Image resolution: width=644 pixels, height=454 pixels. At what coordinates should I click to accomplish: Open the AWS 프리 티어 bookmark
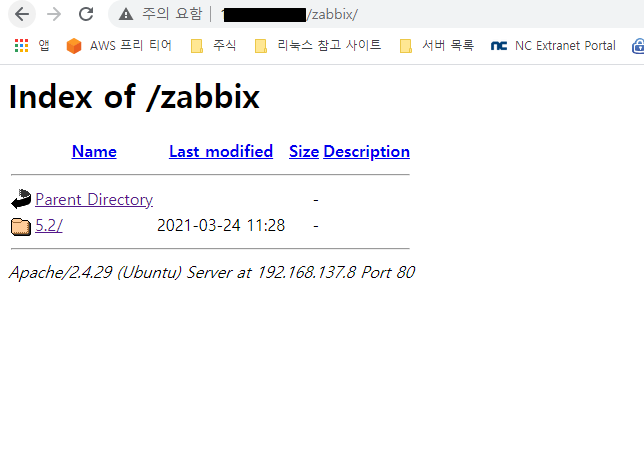[x=119, y=45]
